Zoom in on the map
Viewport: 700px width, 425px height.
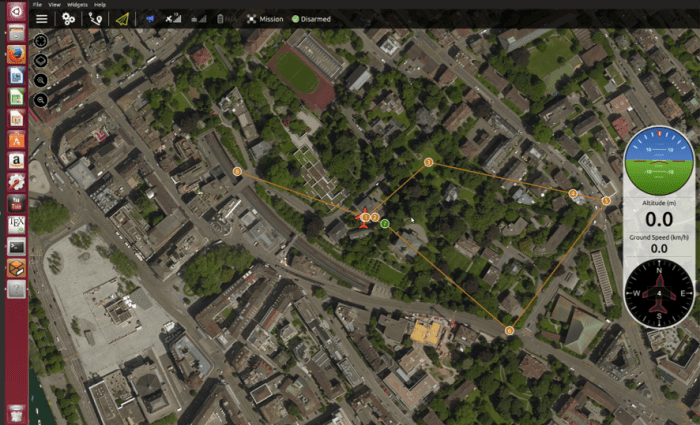(41, 80)
